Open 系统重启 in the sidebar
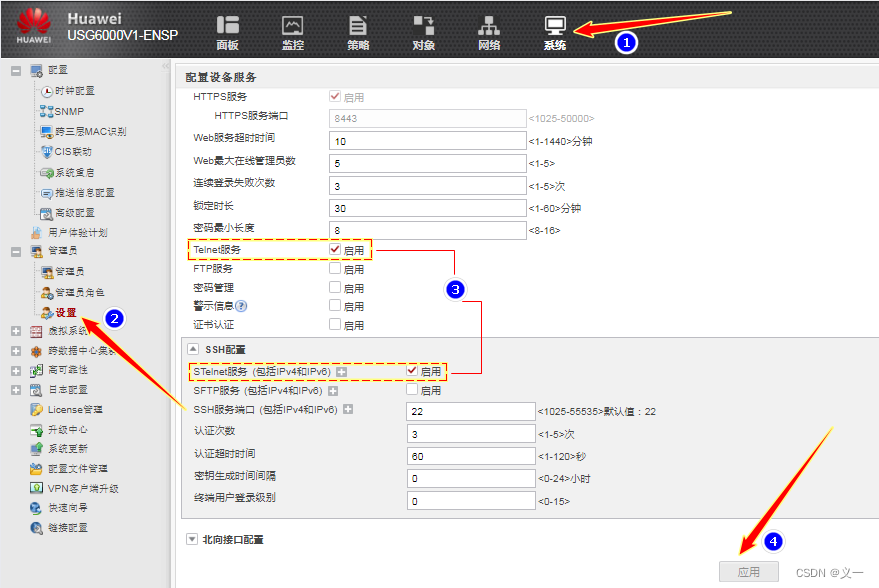This screenshot has width=879, height=588. (x=75, y=173)
